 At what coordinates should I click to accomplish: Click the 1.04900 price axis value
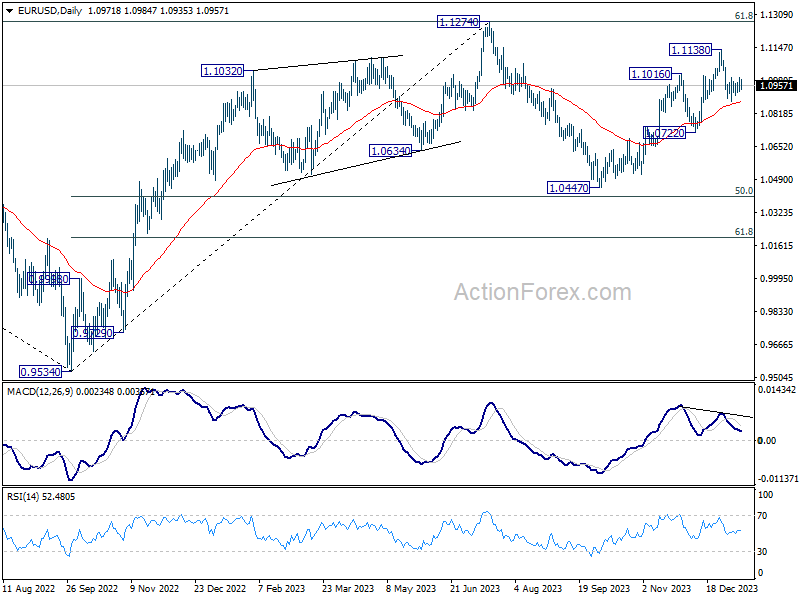(x=777, y=180)
